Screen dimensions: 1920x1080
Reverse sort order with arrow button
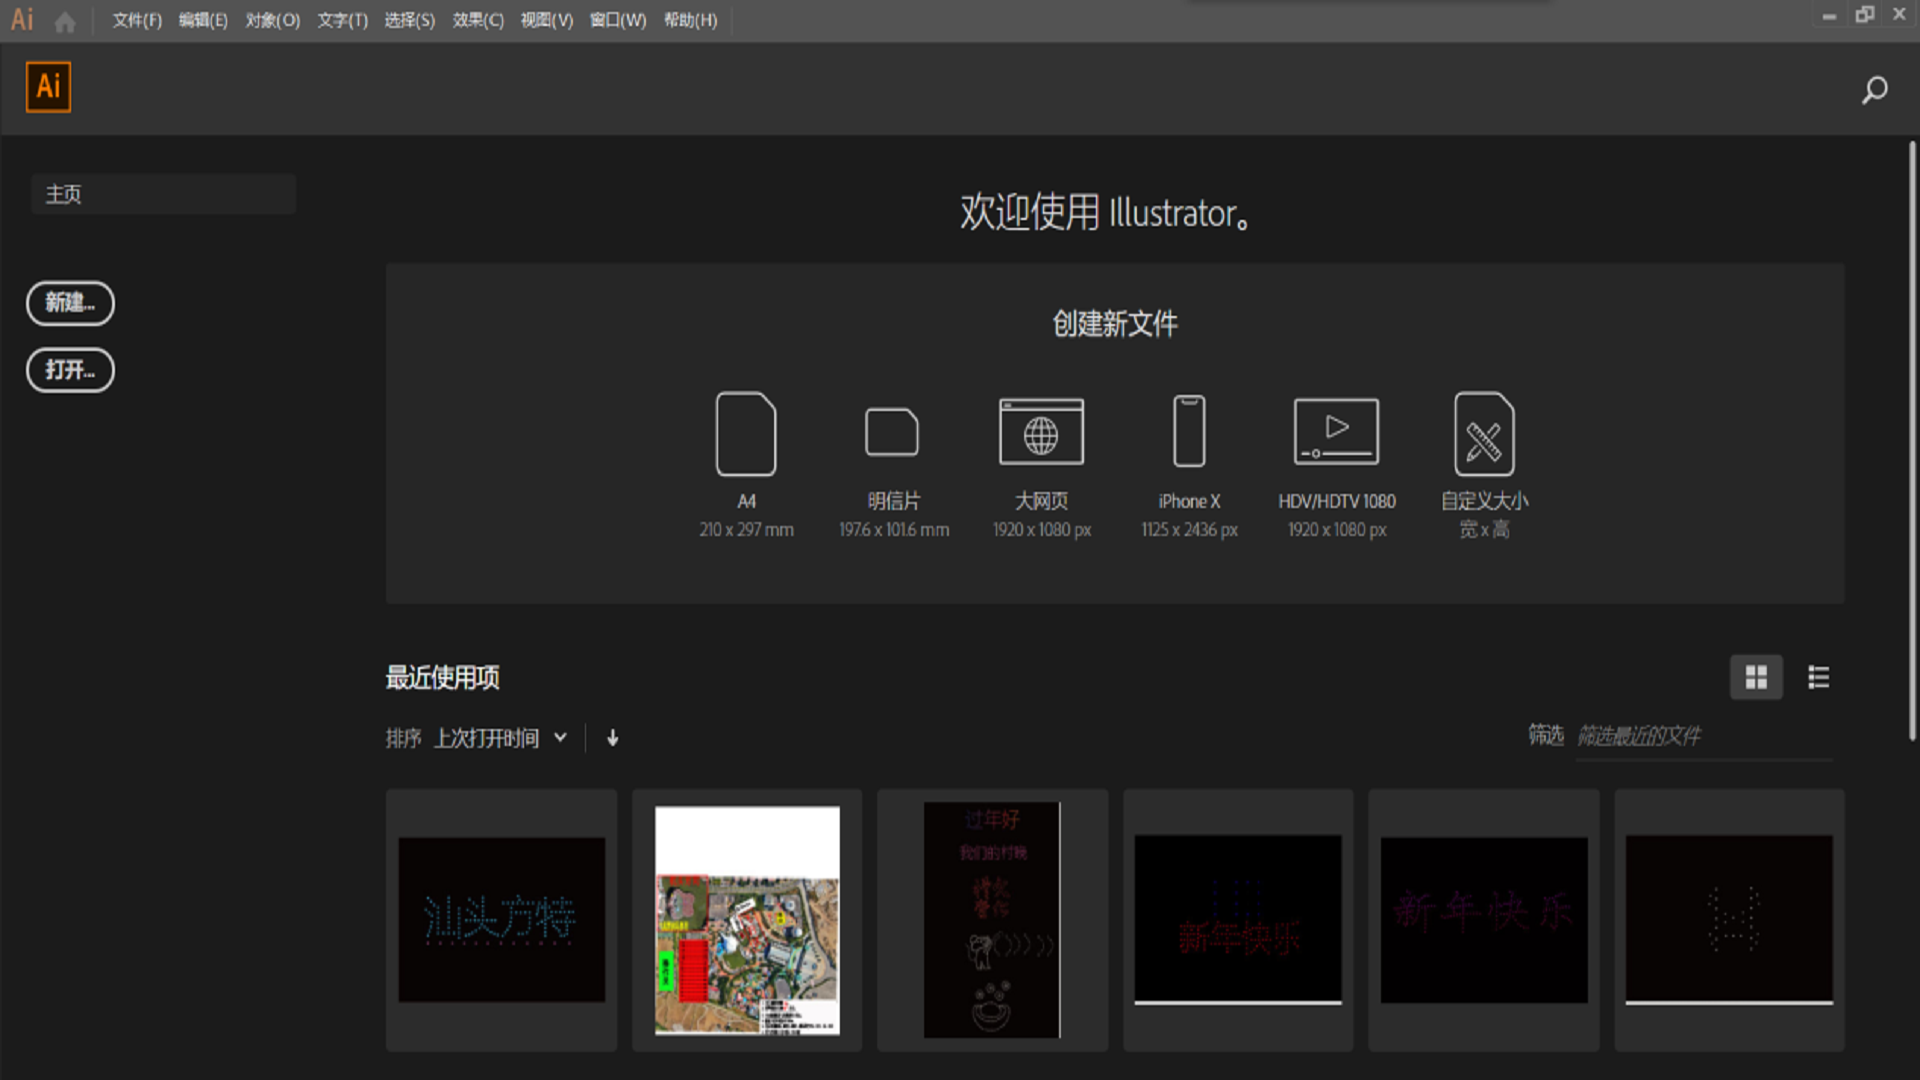613,738
